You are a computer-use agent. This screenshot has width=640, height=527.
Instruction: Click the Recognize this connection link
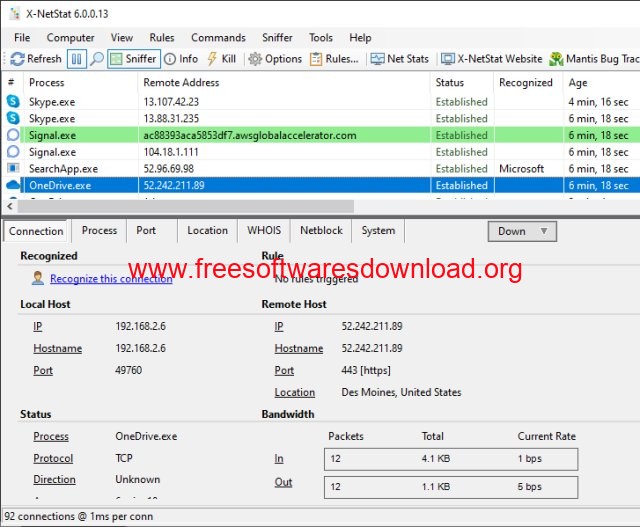tap(111, 279)
